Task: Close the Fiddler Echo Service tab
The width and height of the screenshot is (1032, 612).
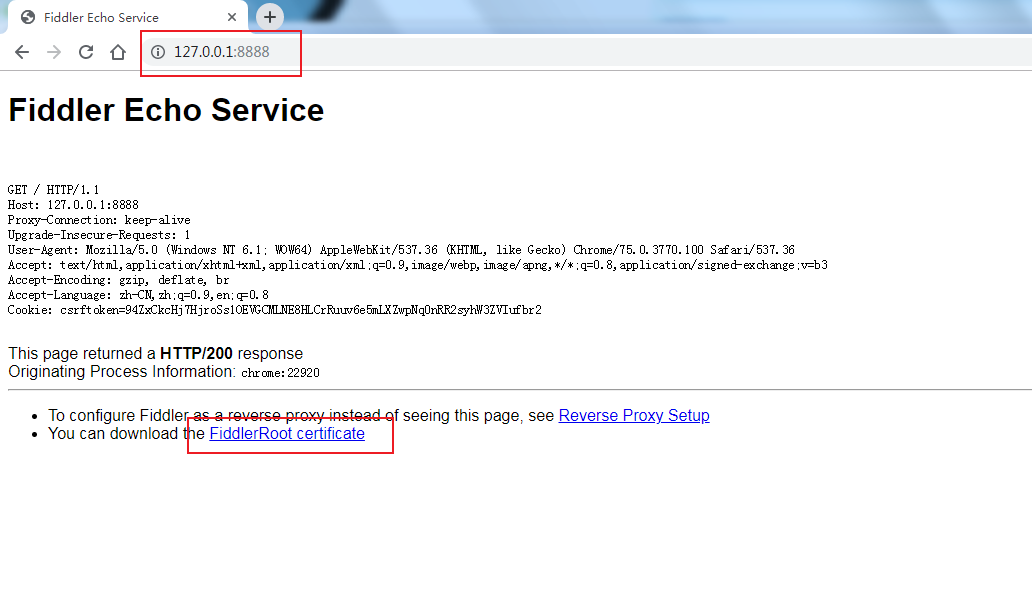Action: click(x=232, y=17)
